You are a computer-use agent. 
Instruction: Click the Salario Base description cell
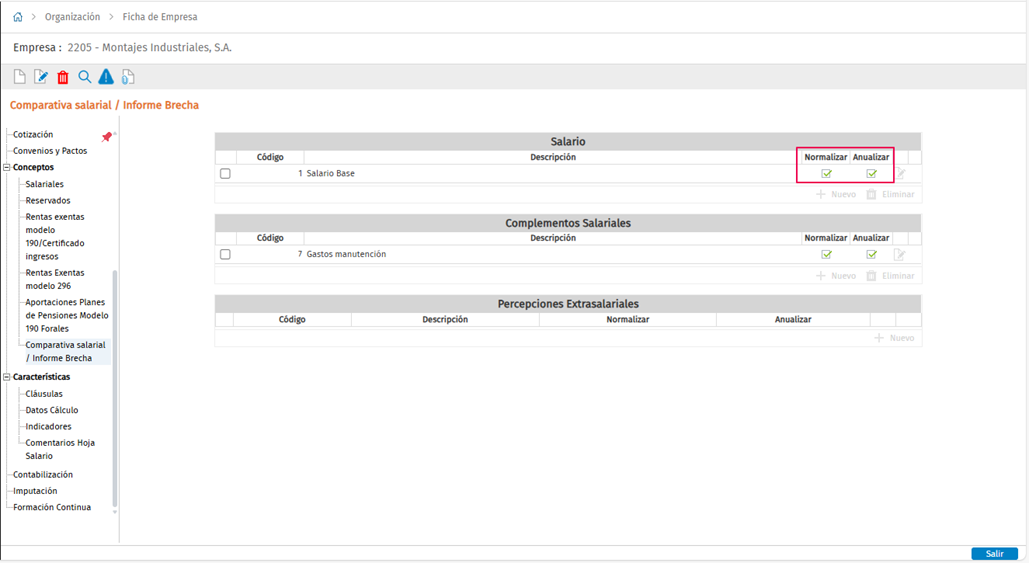[553, 174]
